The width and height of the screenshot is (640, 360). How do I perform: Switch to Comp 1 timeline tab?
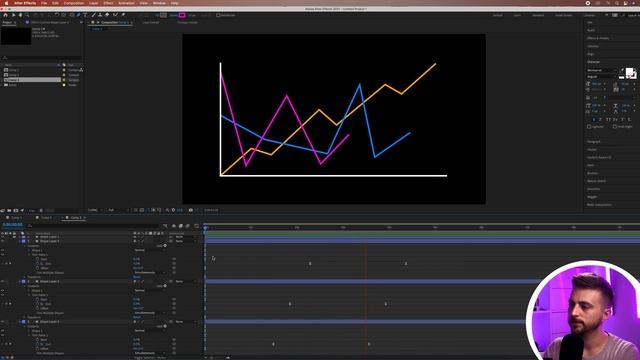point(16,218)
